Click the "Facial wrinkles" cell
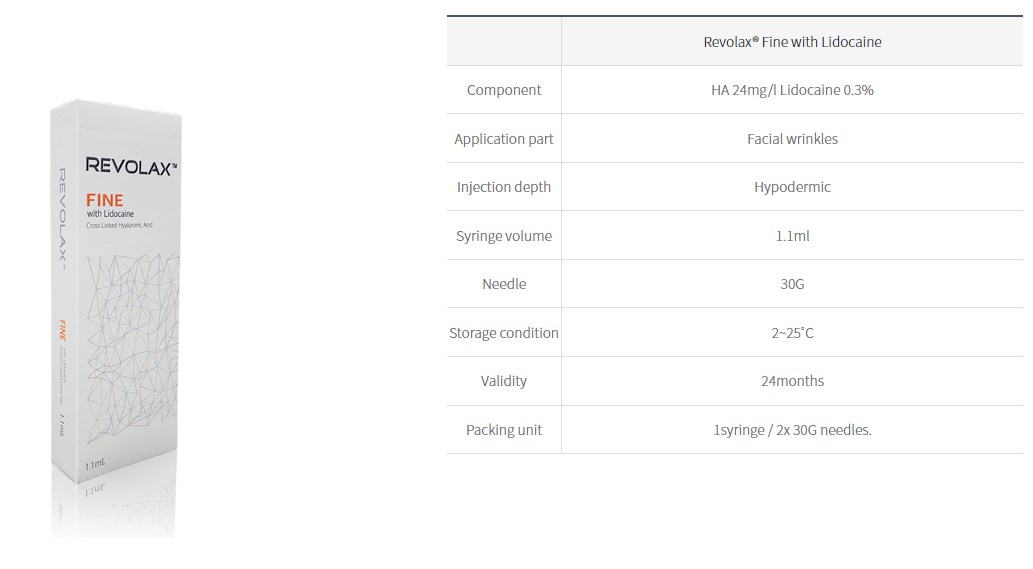1033x569 pixels. [792, 139]
